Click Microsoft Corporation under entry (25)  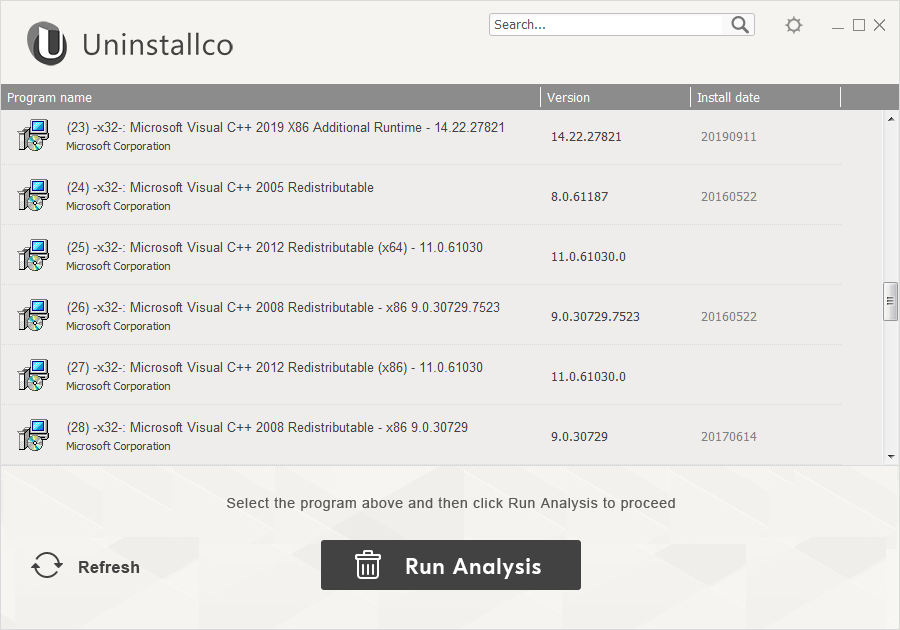pyautogui.click(x=118, y=266)
